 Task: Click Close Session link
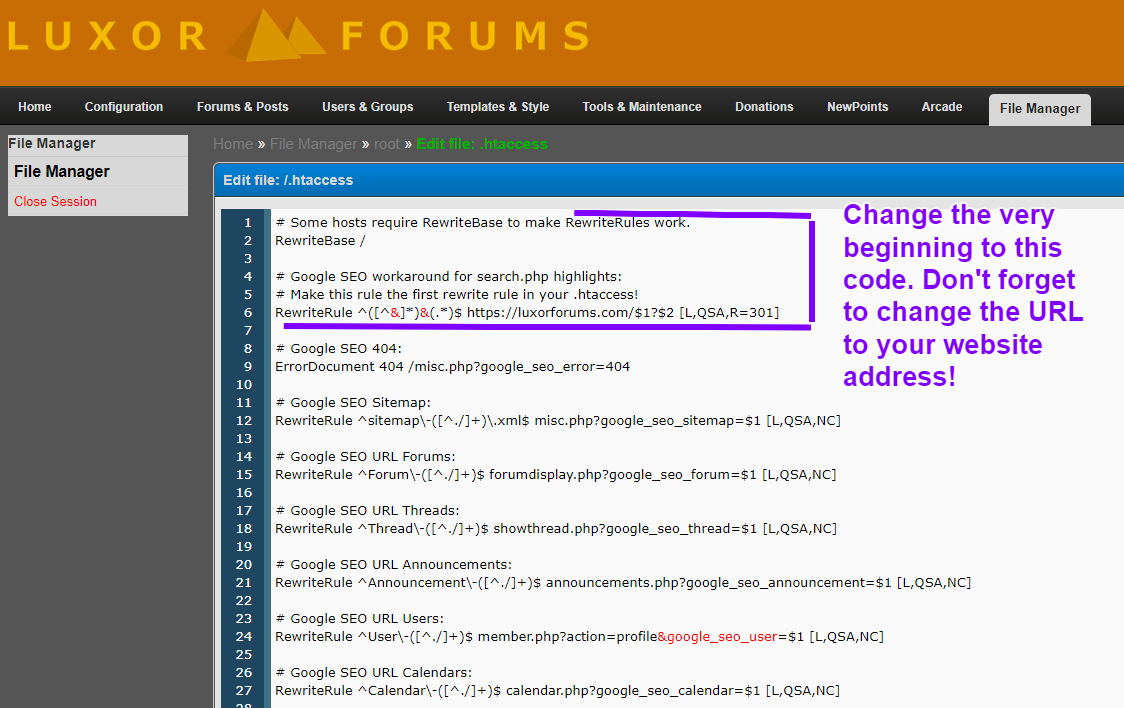coord(55,201)
